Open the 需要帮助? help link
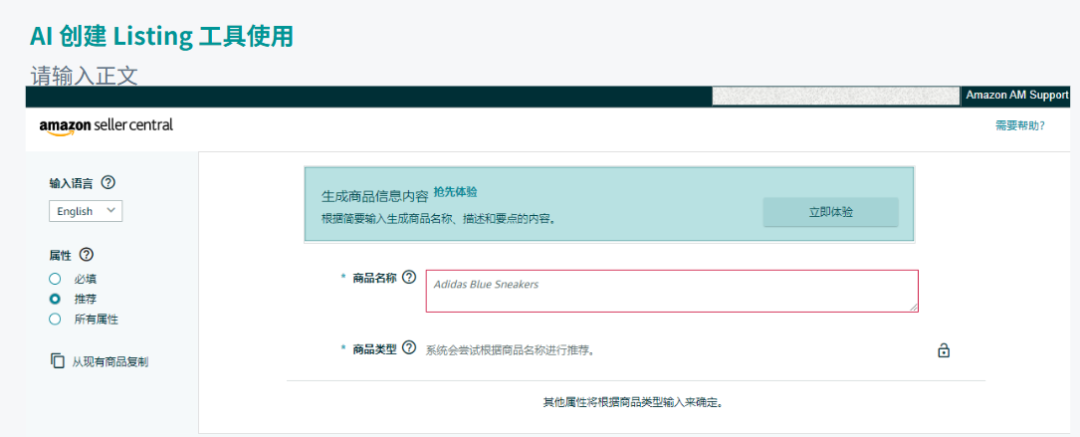 tap(1019, 126)
